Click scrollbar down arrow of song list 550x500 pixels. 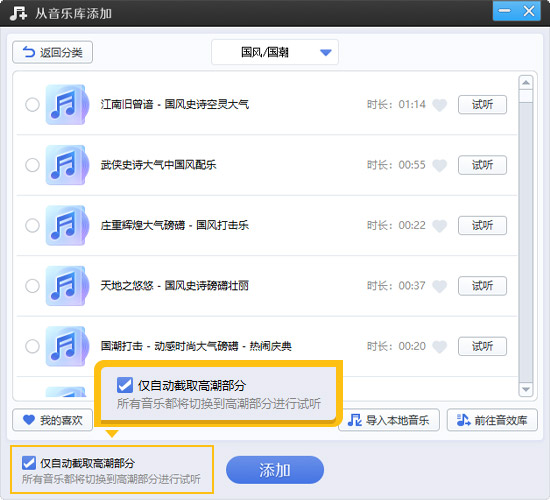[525, 389]
